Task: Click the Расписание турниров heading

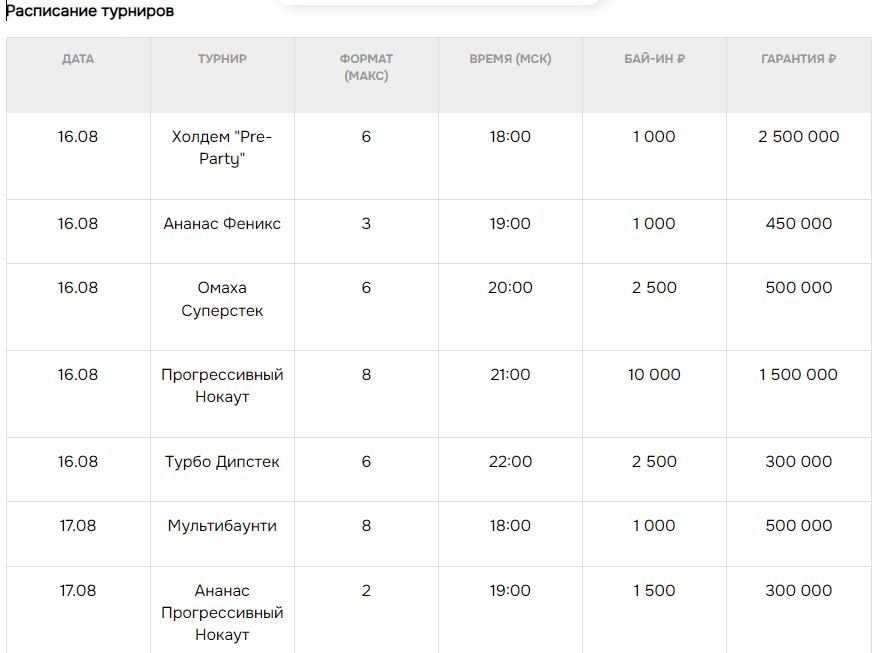Action: 90,11
